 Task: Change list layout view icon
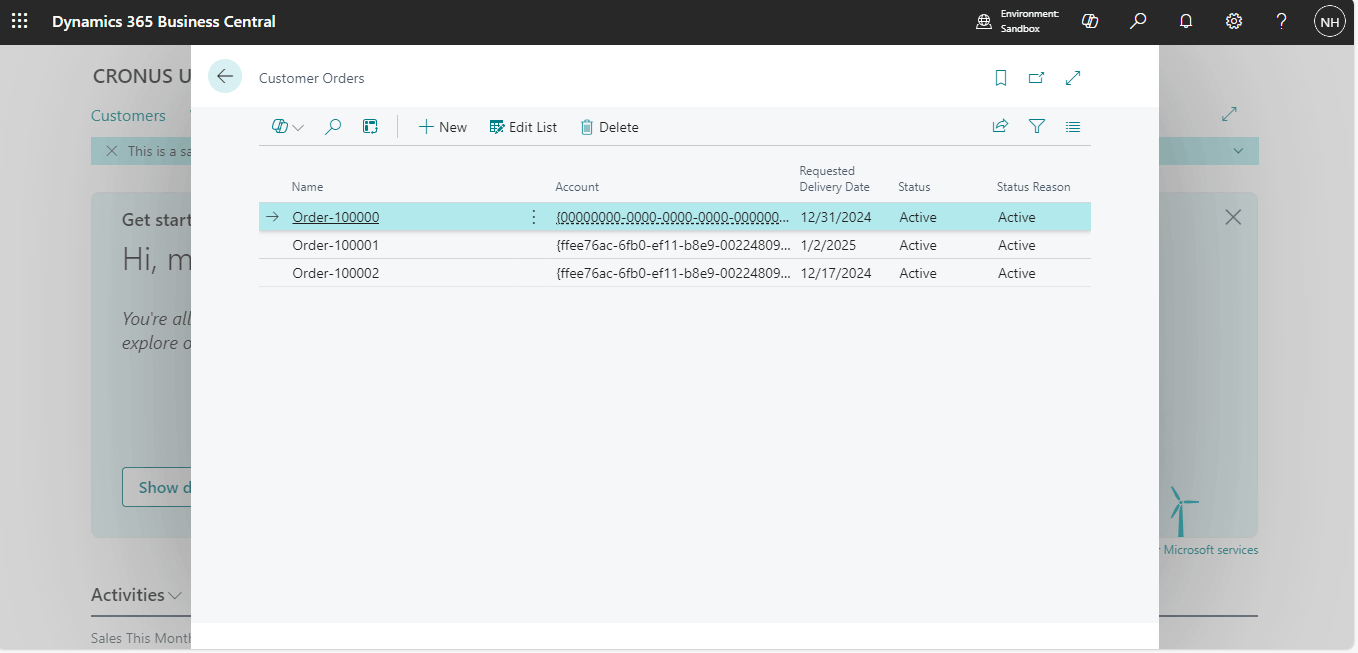[x=1073, y=127]
